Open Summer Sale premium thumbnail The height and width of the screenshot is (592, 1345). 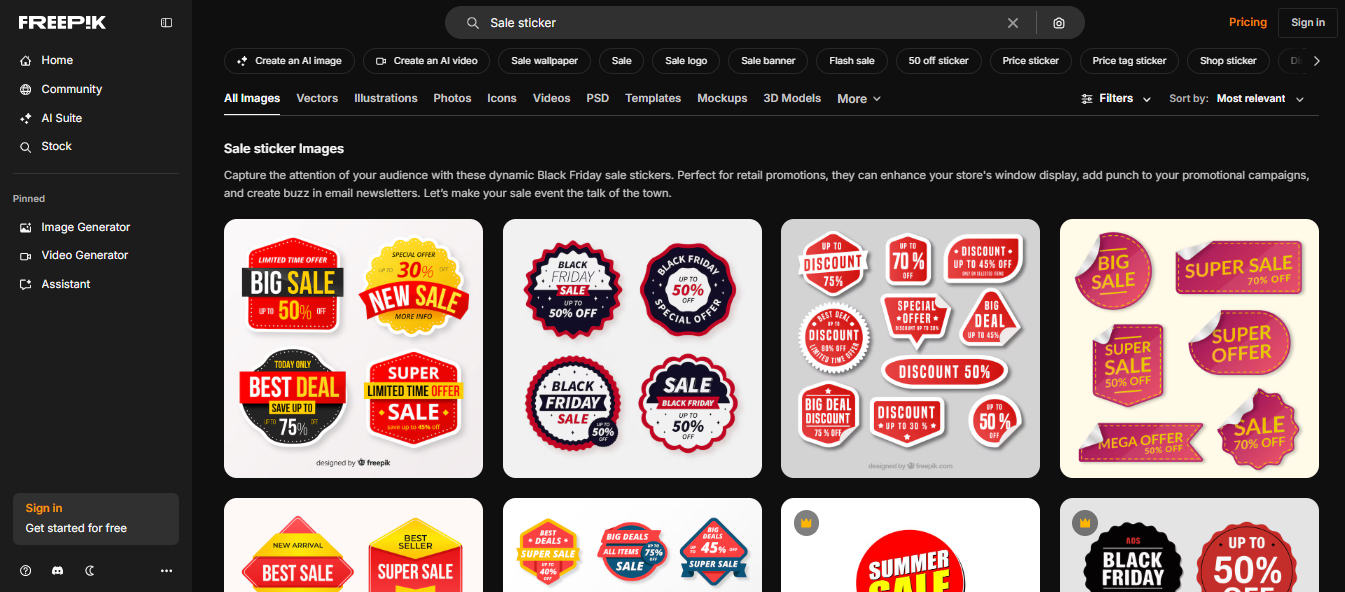(910, 545)
